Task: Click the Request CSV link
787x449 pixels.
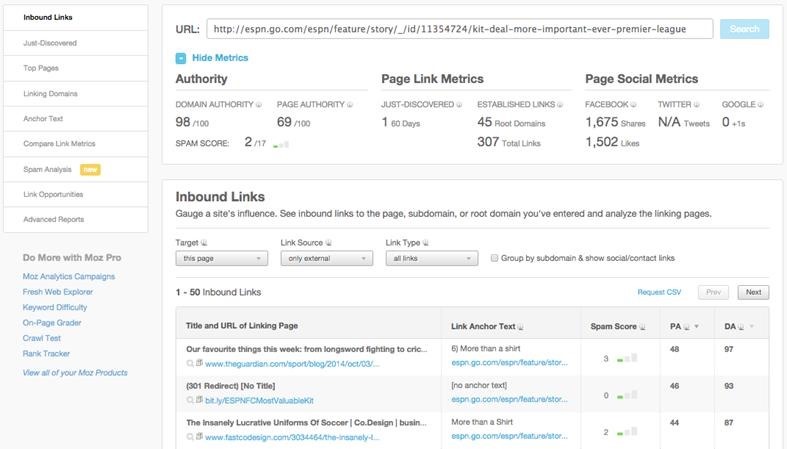Action: tap(659, 292)
